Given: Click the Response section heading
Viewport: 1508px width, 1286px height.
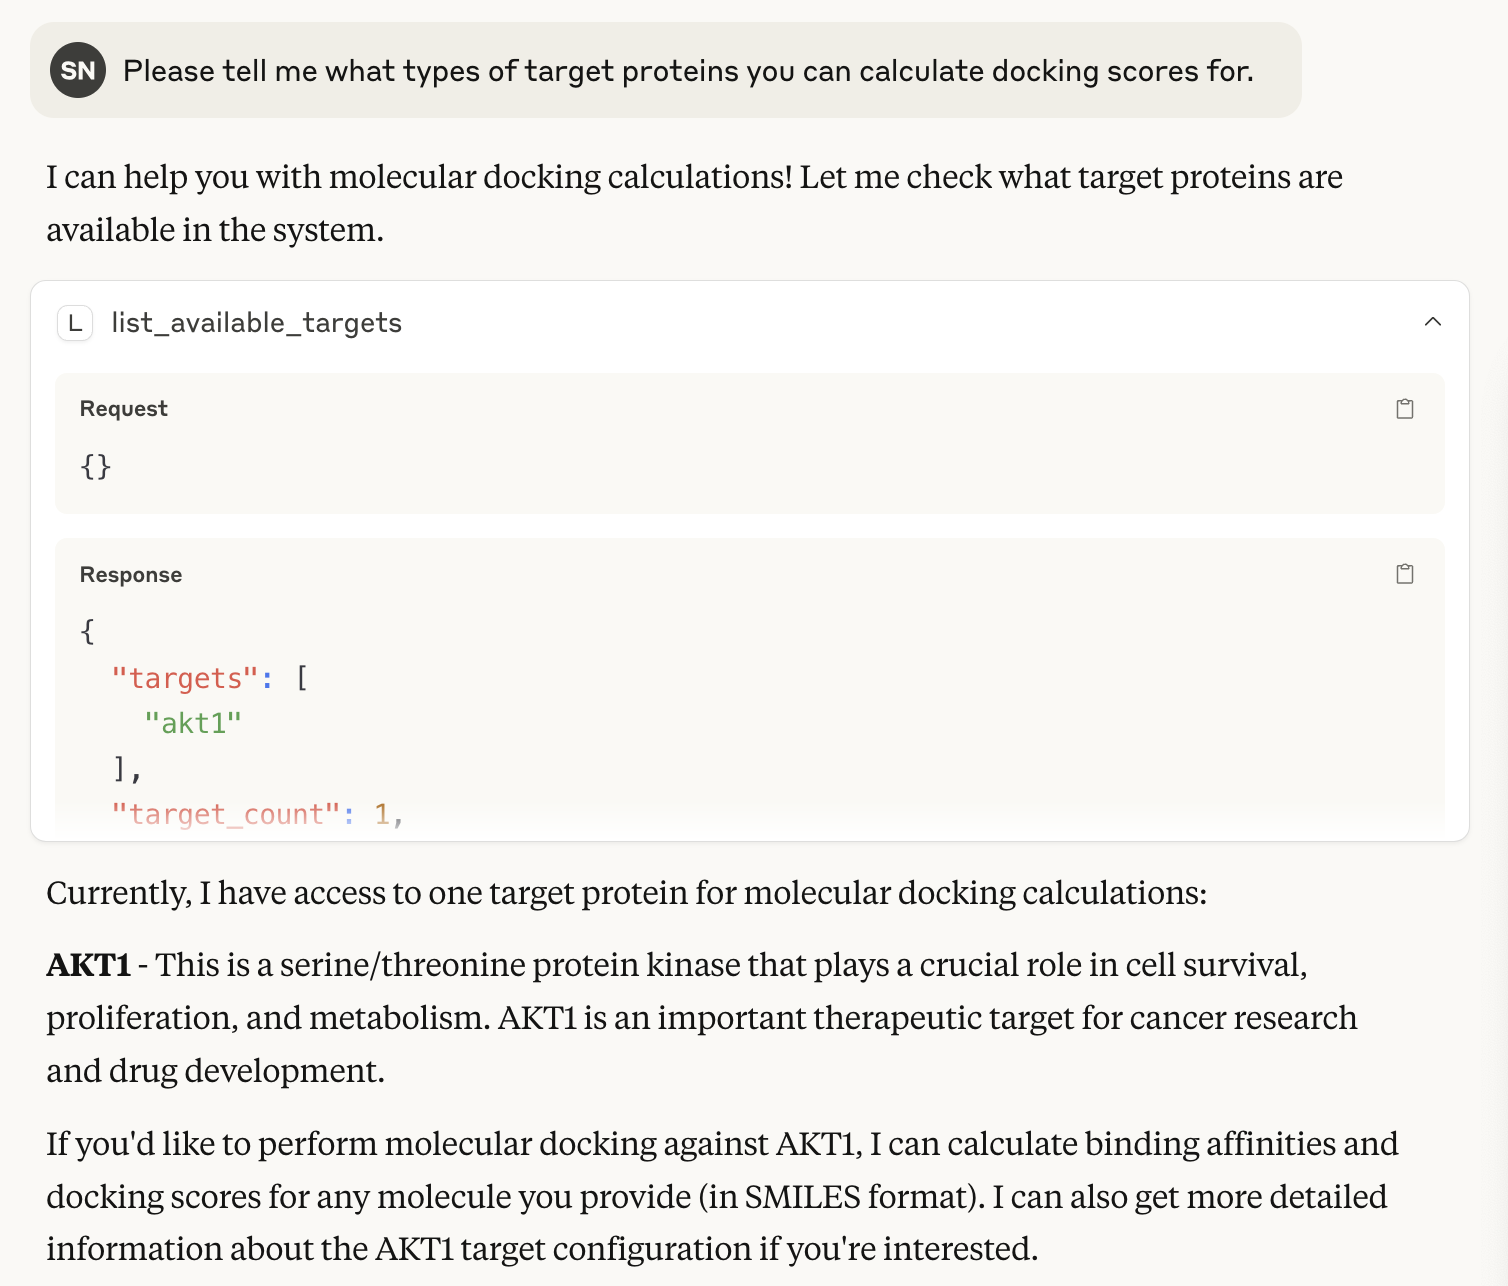Looking at the screenshot, I should (x=131, y=575).
